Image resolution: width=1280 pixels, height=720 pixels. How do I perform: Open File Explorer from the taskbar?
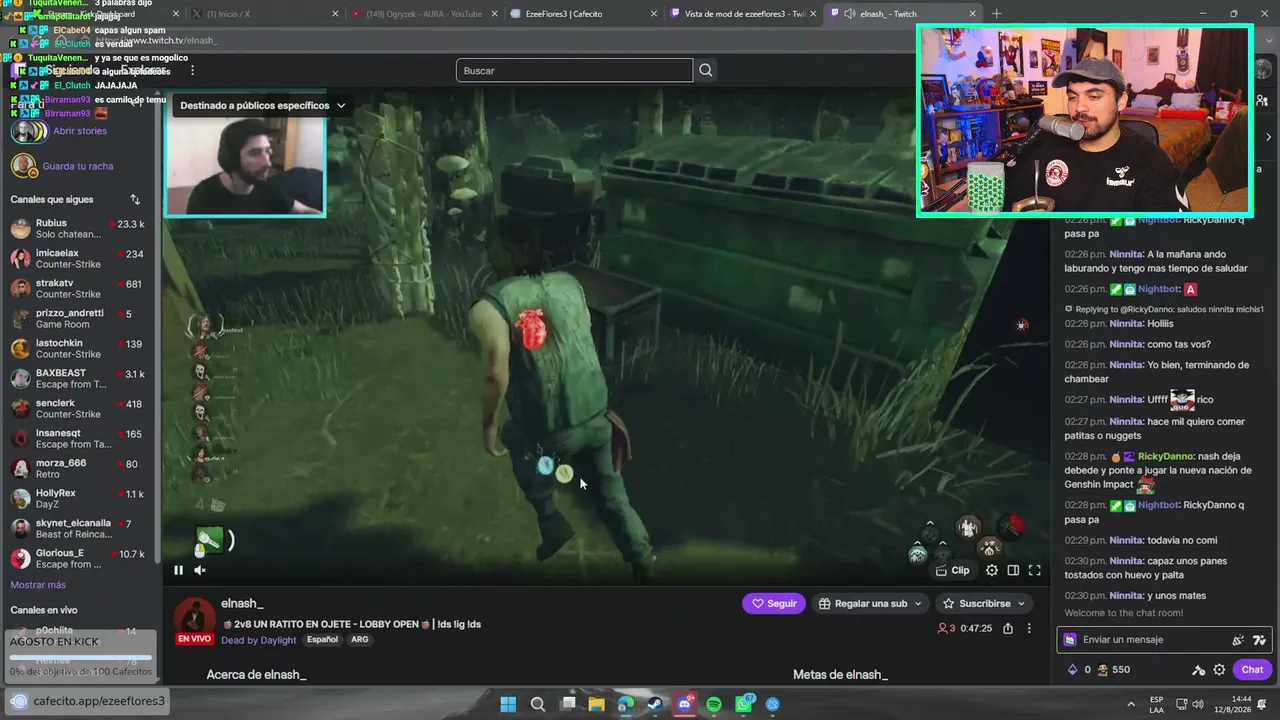point(597,704)
